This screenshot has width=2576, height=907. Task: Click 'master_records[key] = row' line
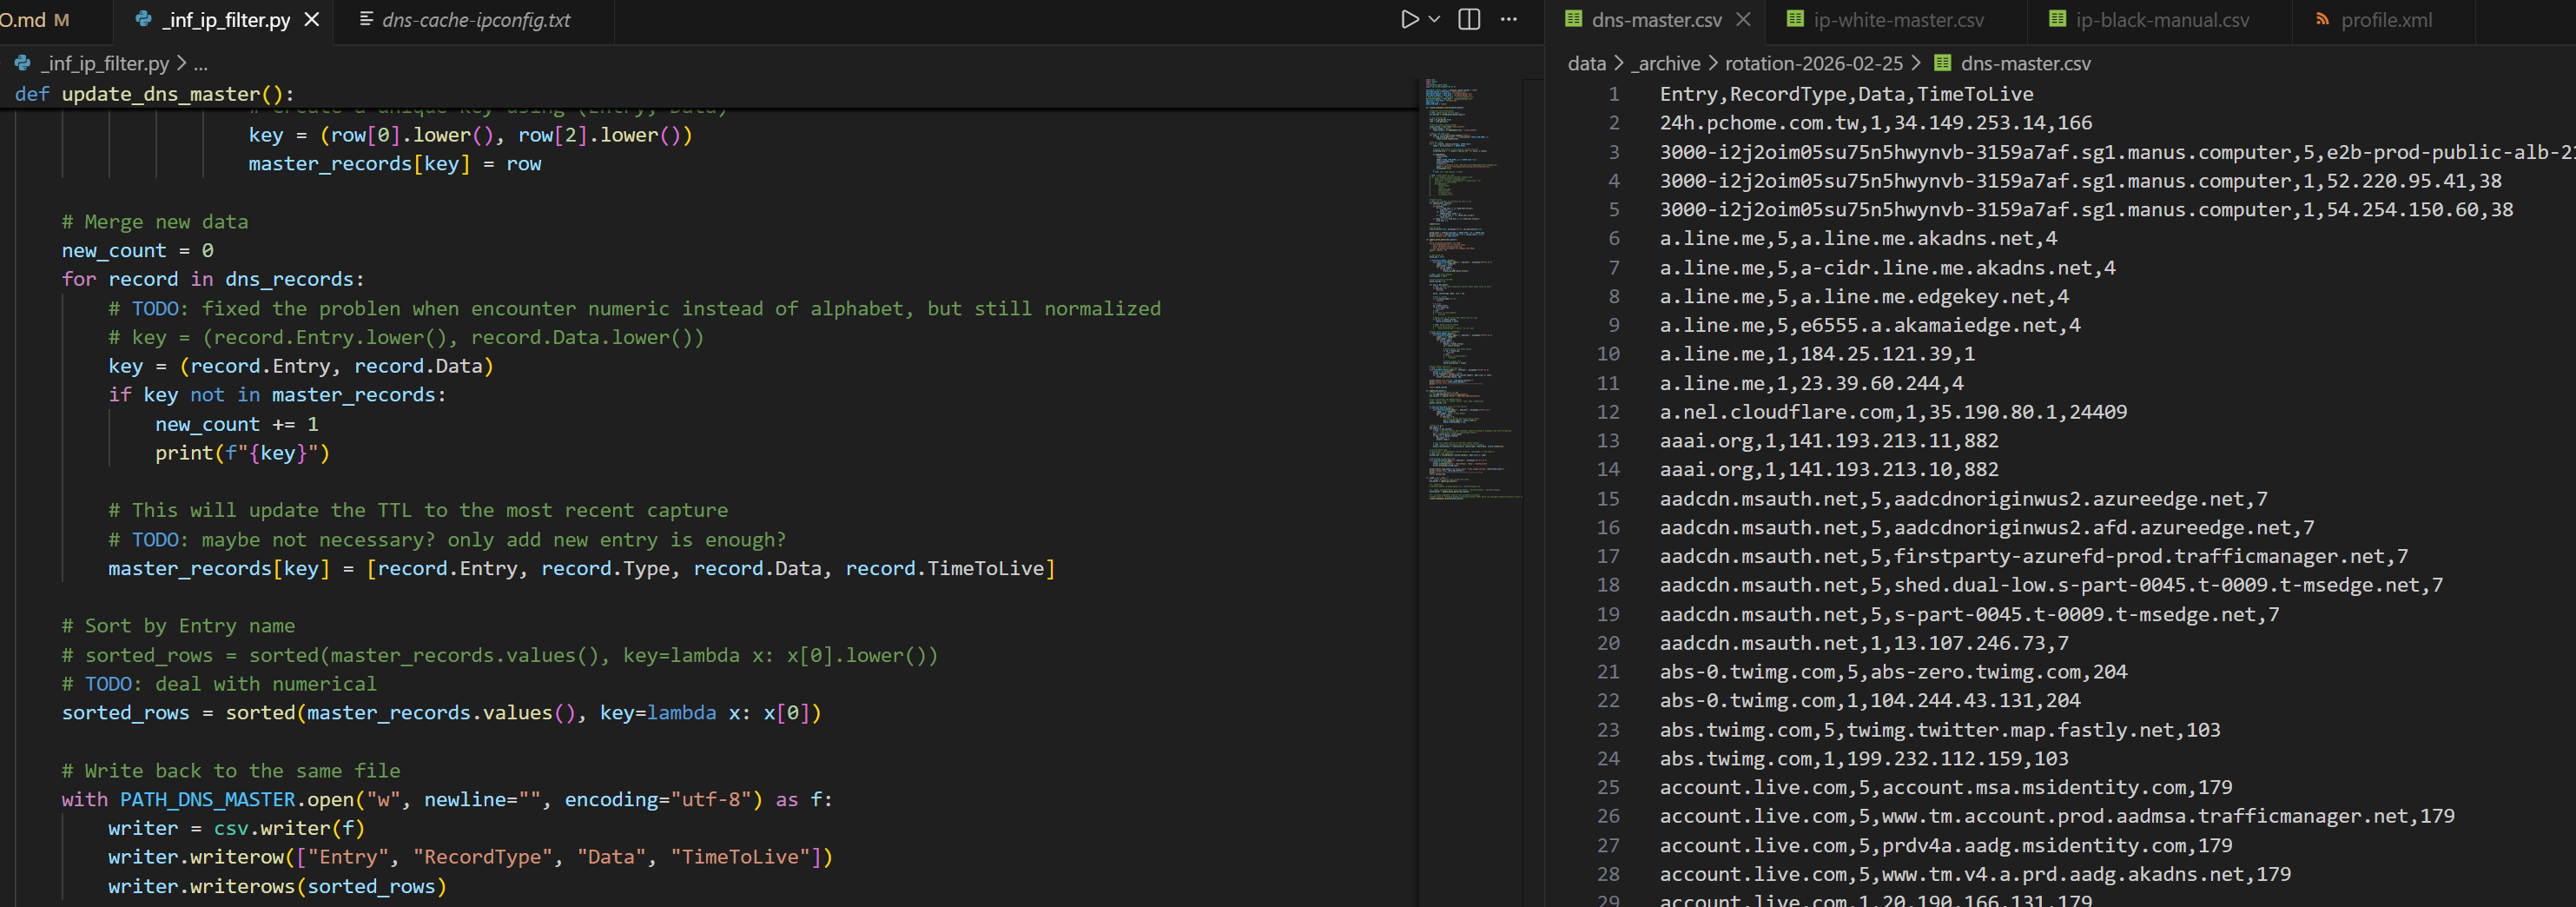(395, 164)
